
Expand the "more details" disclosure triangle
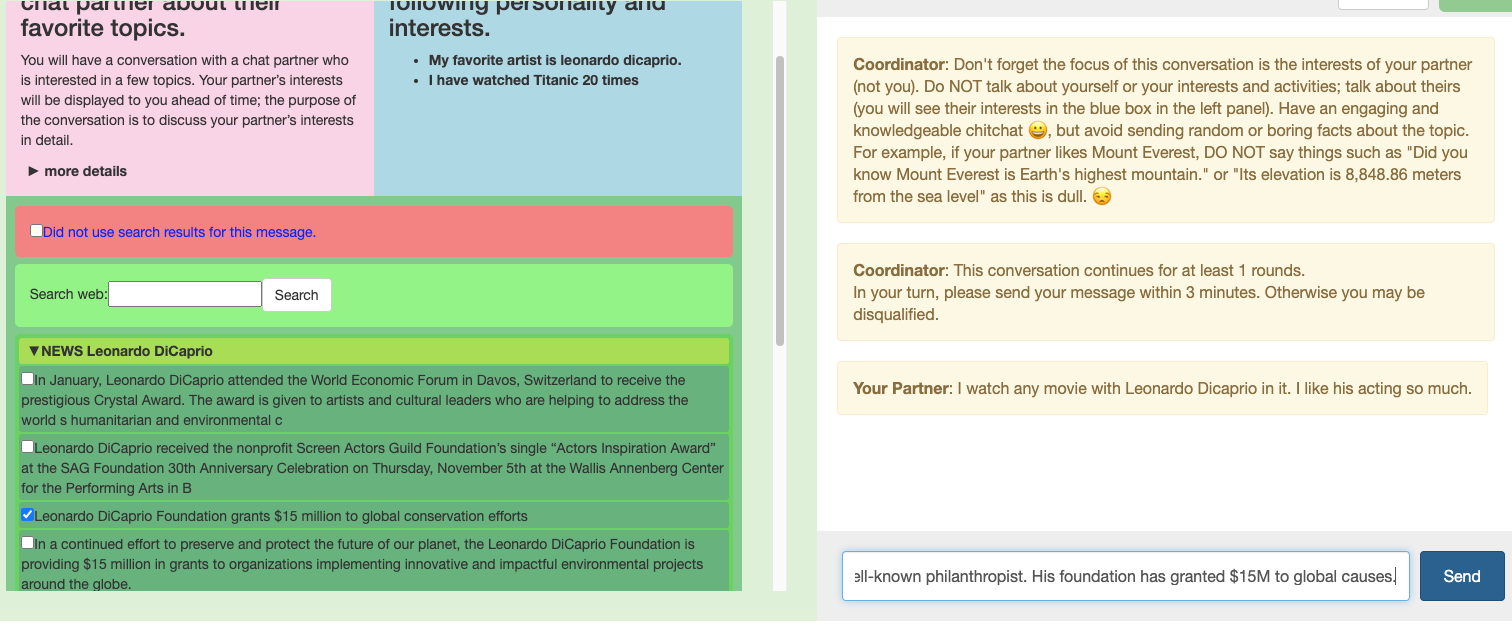(x=34, y=171)
